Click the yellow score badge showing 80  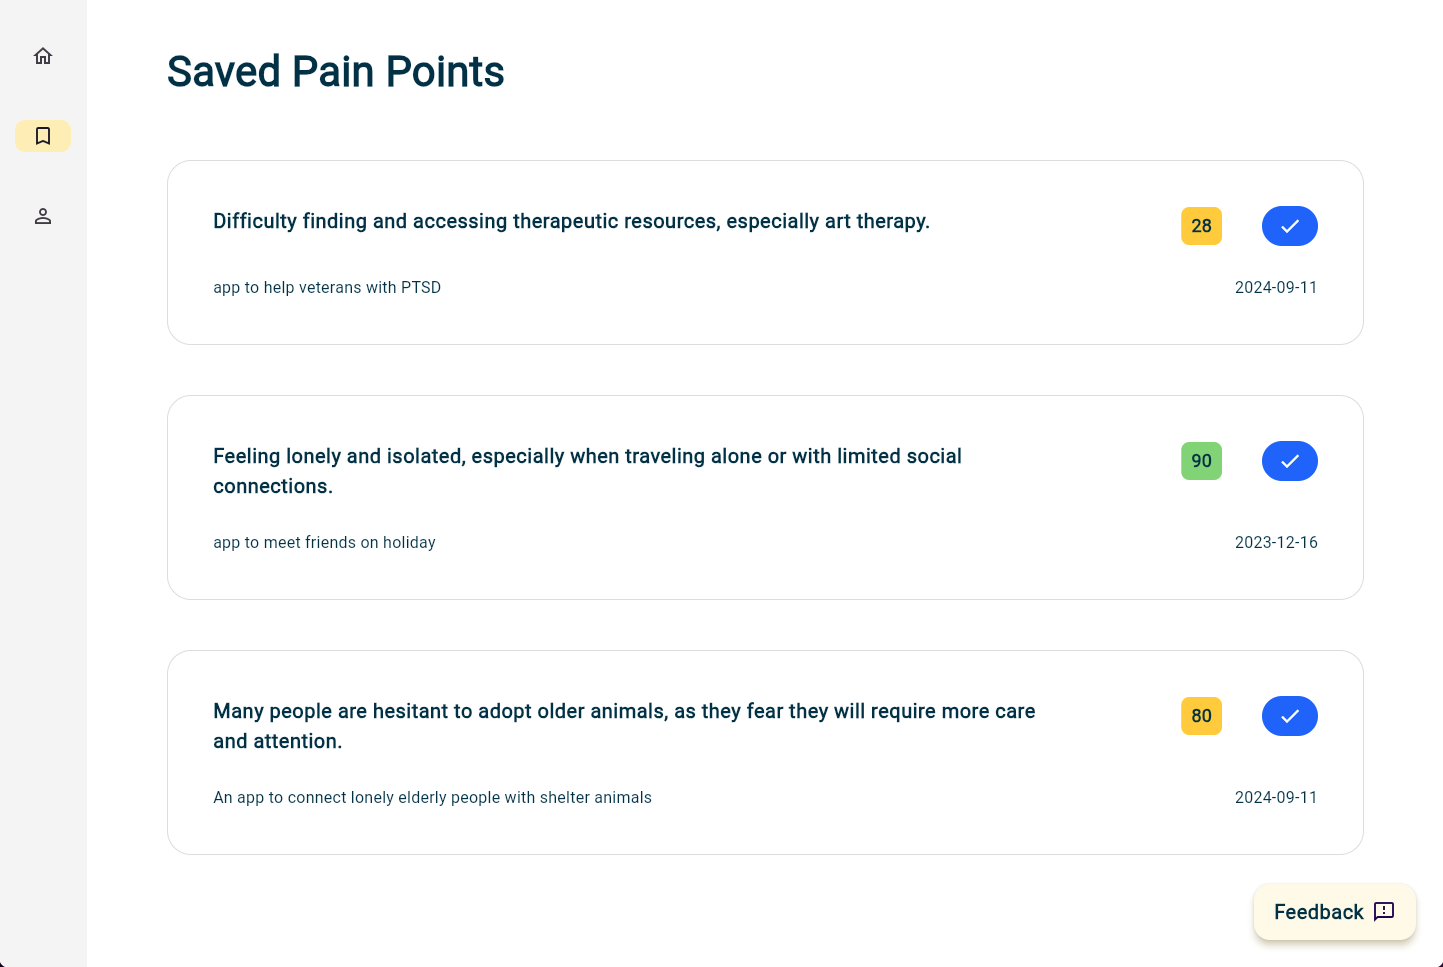(1201, 716)
